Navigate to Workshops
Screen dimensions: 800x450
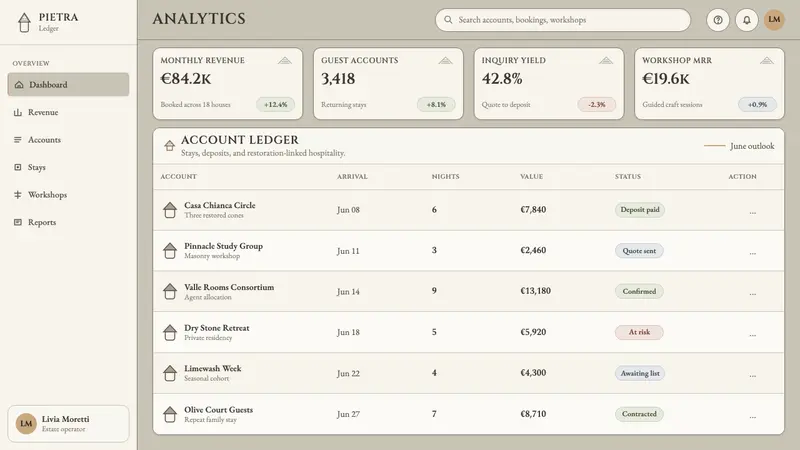click(x=68, y=195)
